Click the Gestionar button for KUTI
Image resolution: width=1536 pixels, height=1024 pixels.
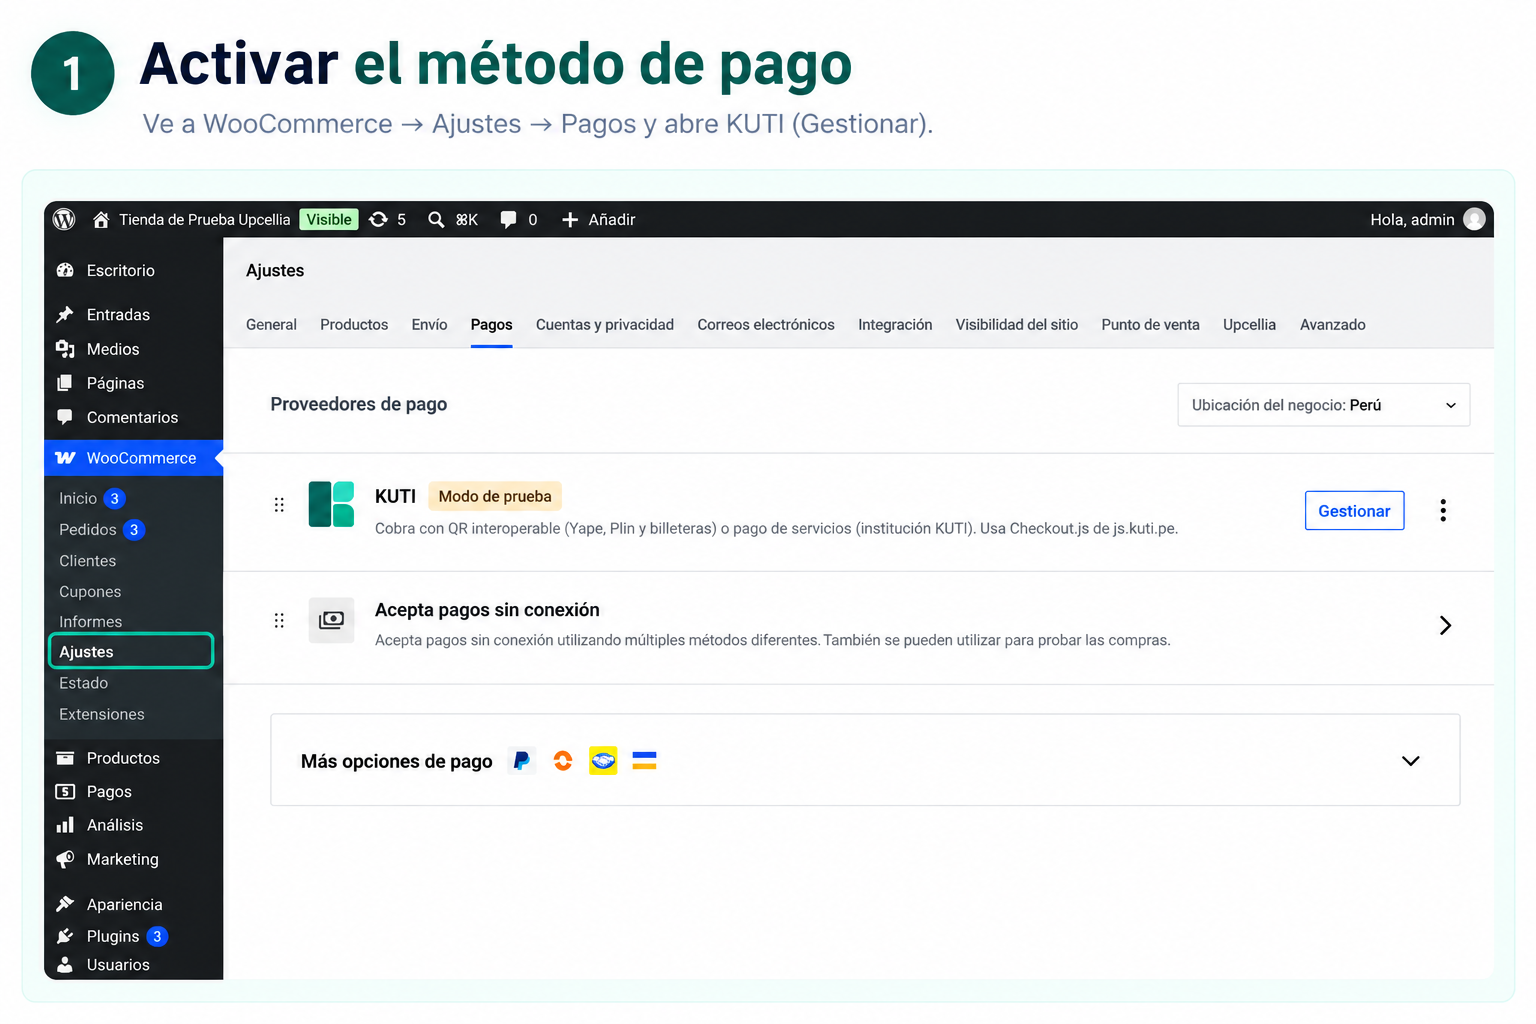[1354, 511]
